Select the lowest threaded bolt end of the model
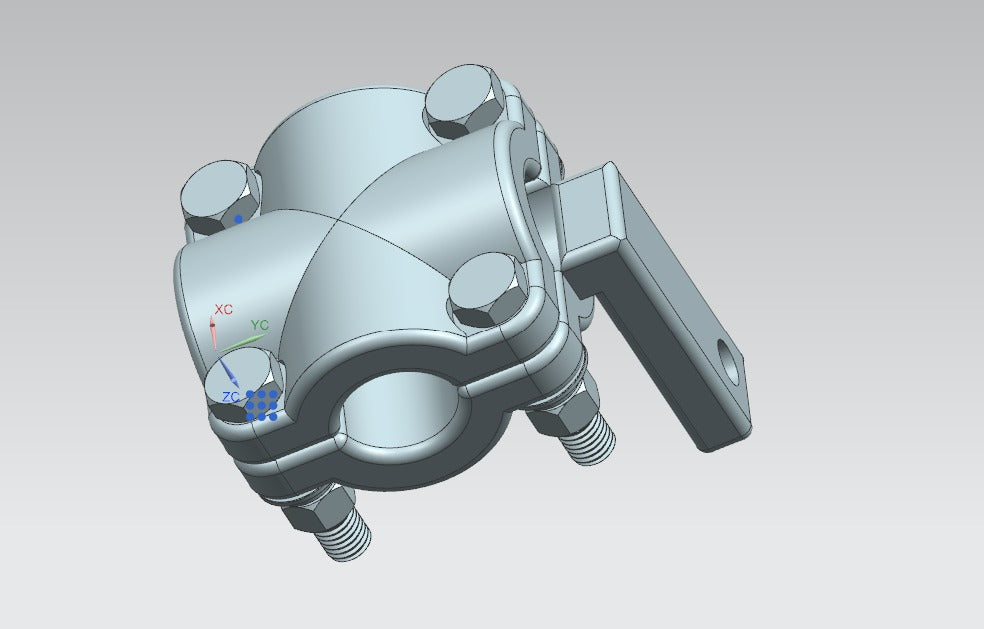Viewport: 984px width, 629px height. (x=343, y=534)
